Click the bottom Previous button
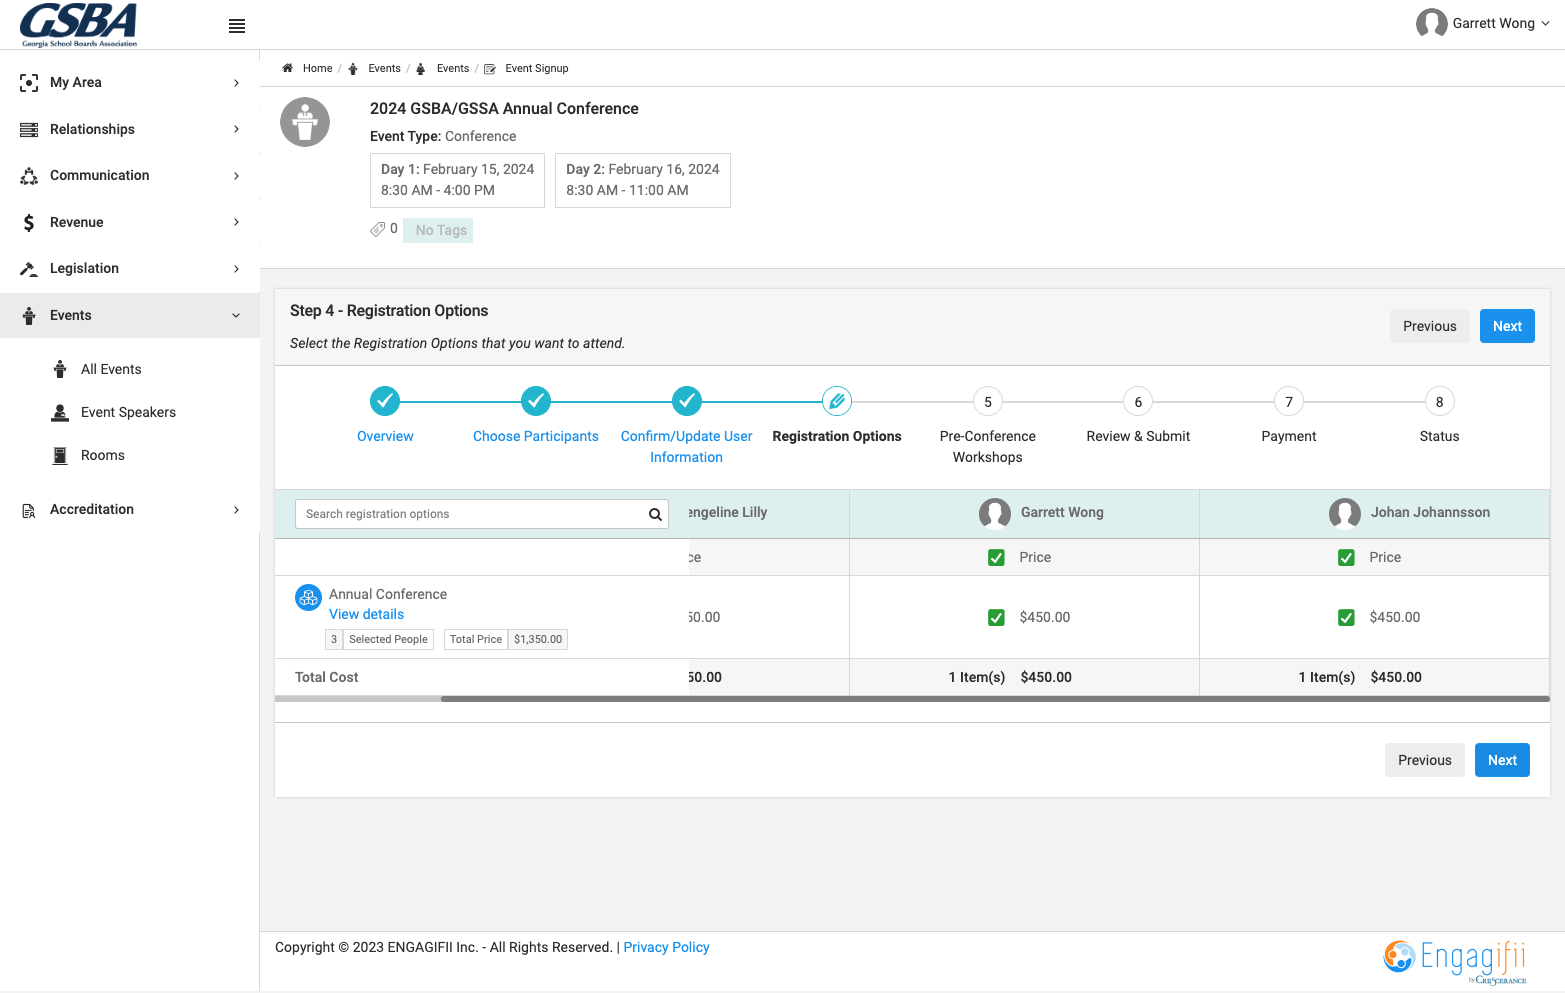Screen dimensions: 1565x993 click(x=1424, y=760)
